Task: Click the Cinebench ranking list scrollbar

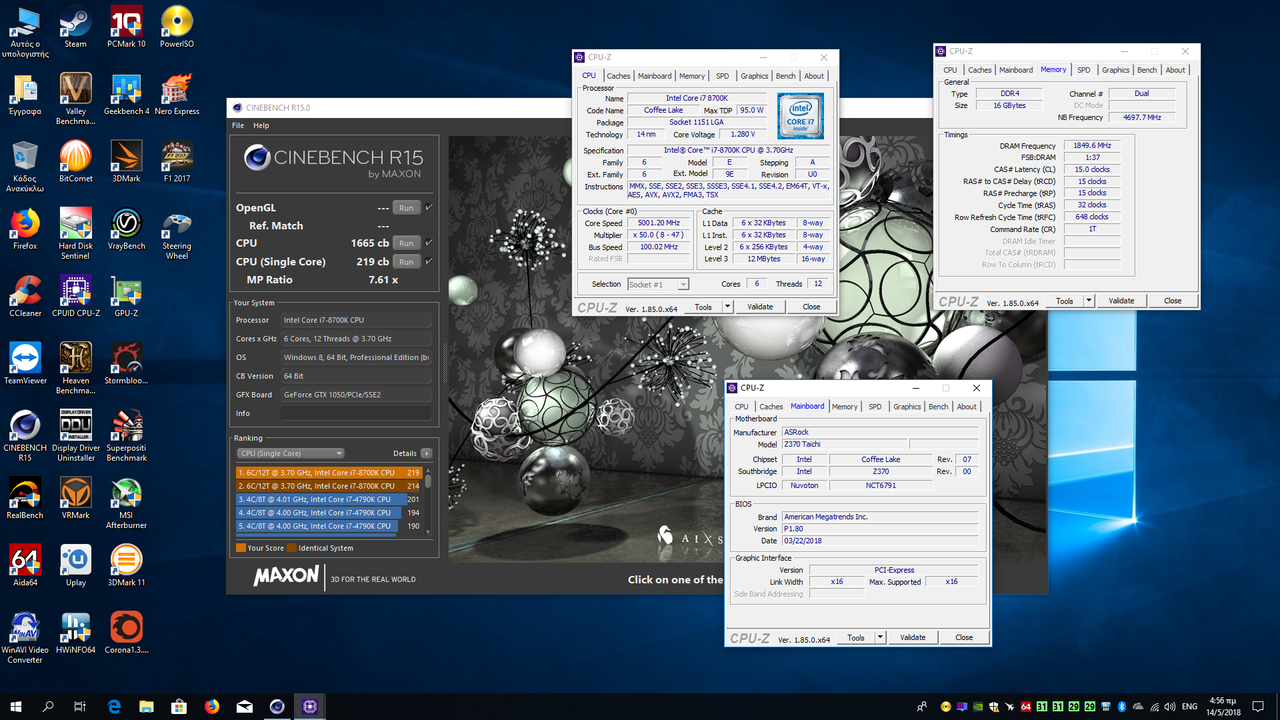Action: pyautogui.click(x=429, y=499)
